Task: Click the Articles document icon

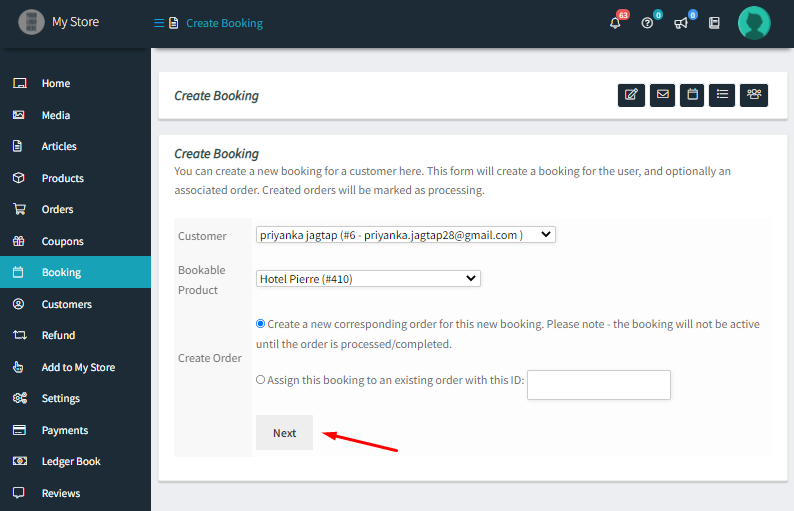Action: 17,146
